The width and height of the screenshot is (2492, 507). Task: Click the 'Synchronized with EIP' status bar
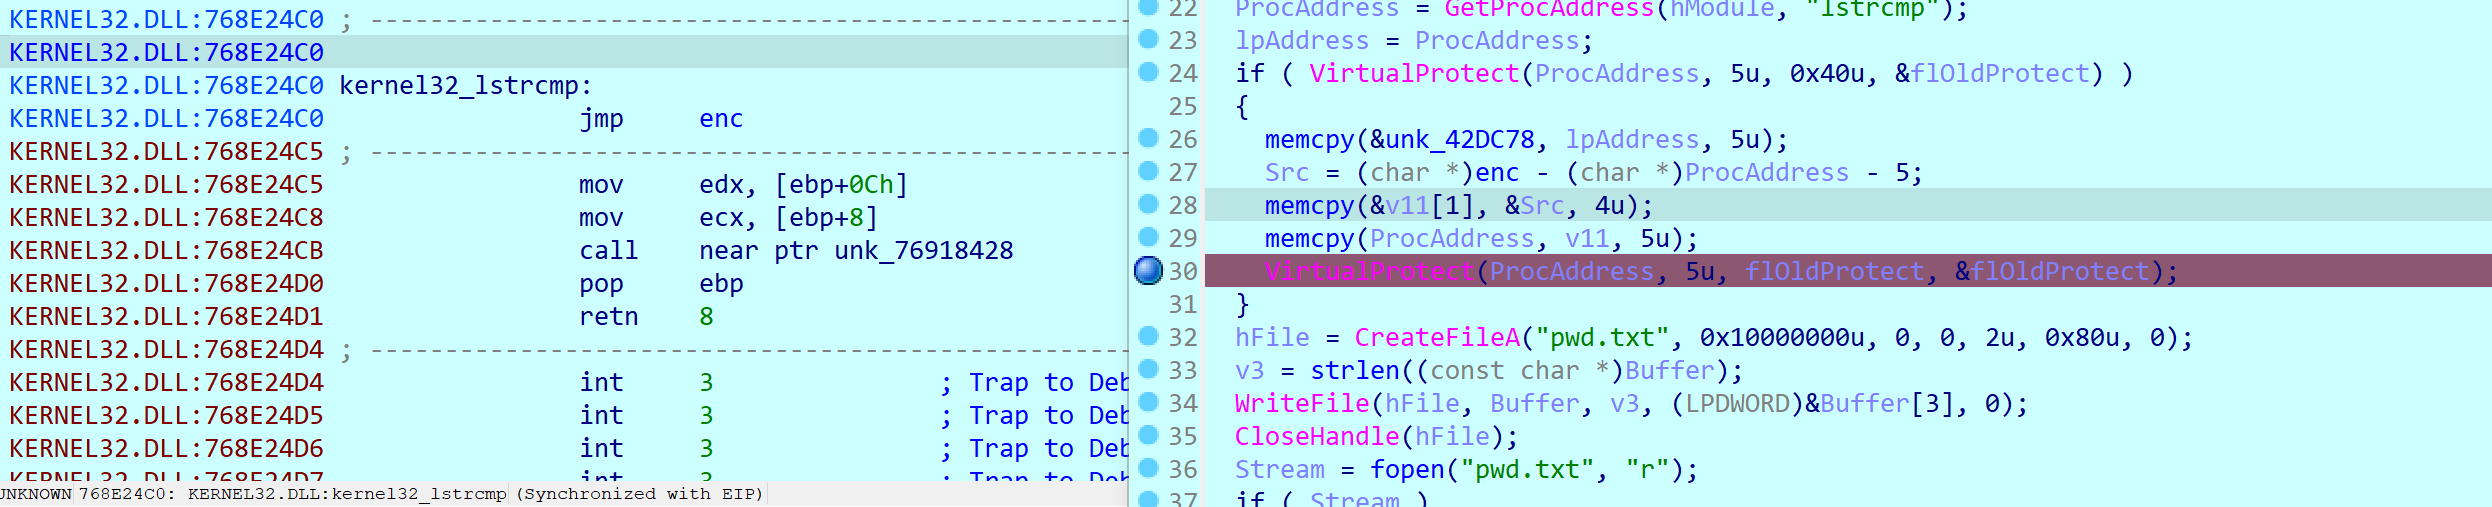[x=639, y=494]
